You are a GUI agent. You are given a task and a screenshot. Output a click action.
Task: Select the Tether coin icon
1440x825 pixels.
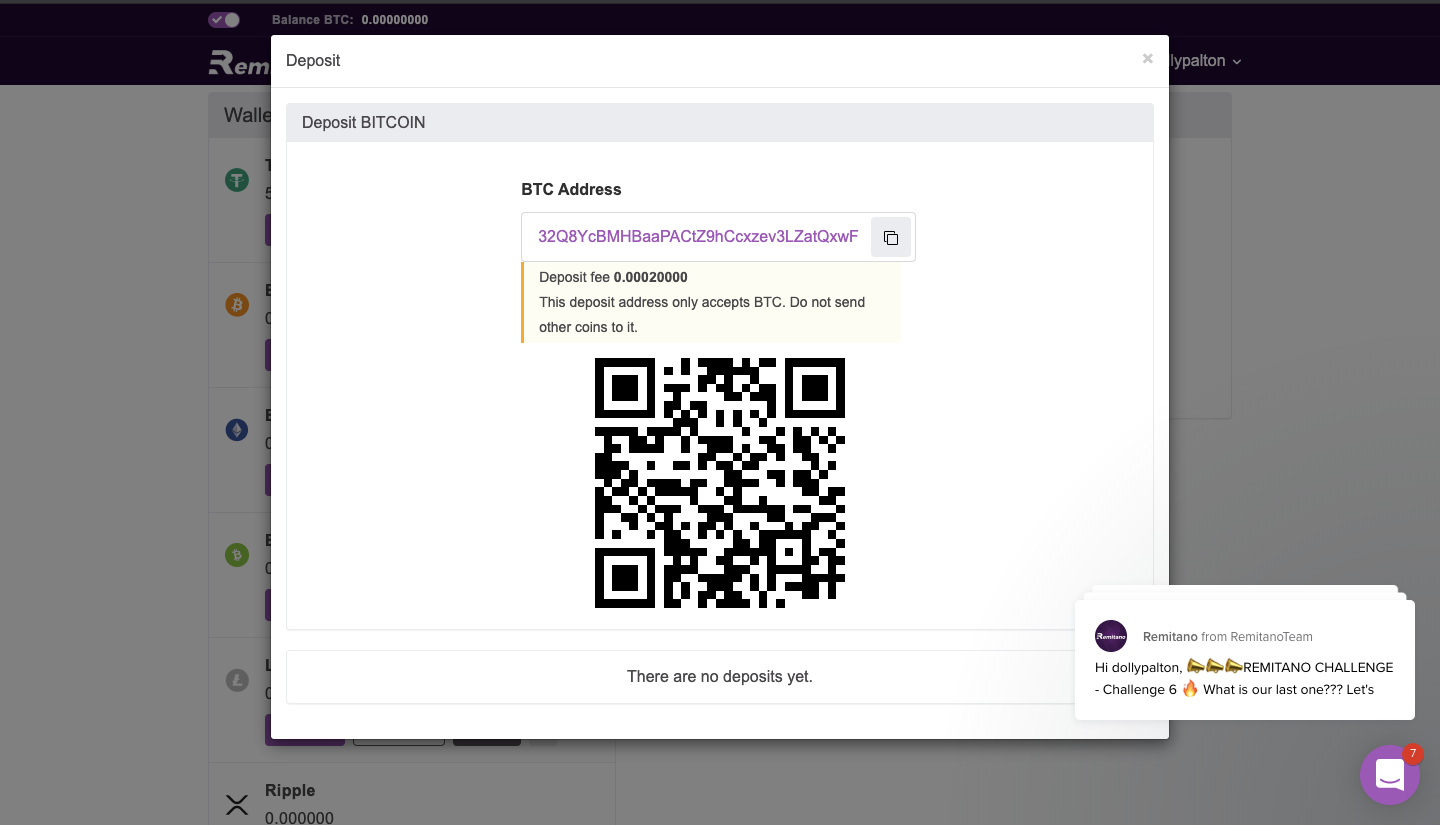pyautogui.click(x=237, y=180)
